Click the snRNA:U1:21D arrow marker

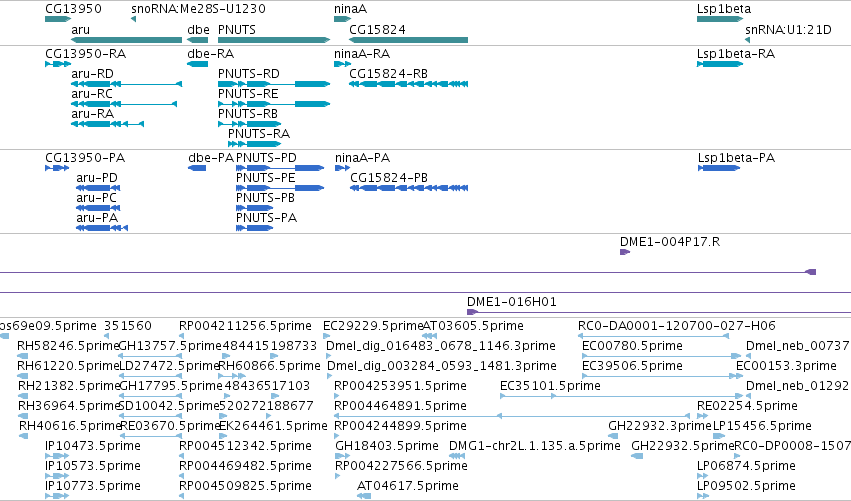(x=747, y=40)
